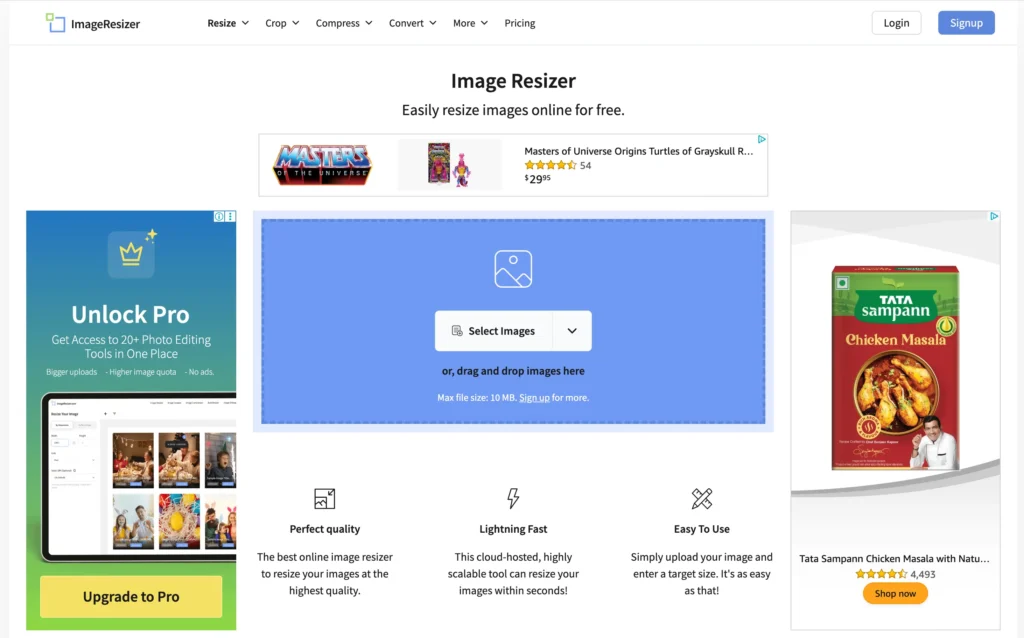Open the Convert menu

[x=412, y=23]
